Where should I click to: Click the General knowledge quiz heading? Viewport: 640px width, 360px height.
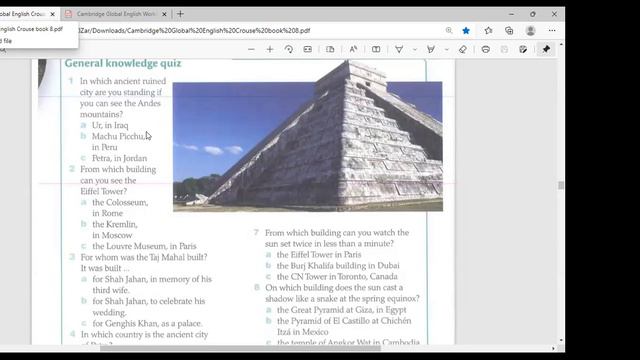(123, 63)
